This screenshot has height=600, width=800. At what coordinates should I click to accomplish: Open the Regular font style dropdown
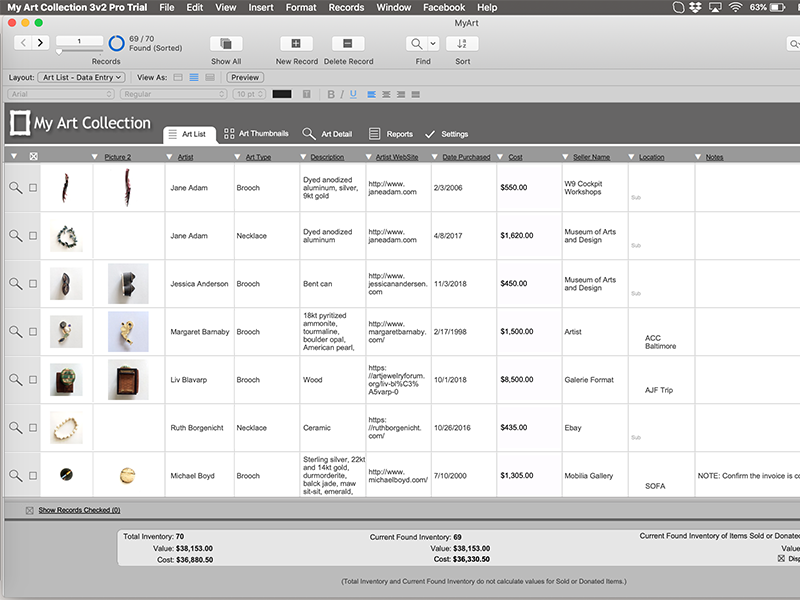point(173,94)
